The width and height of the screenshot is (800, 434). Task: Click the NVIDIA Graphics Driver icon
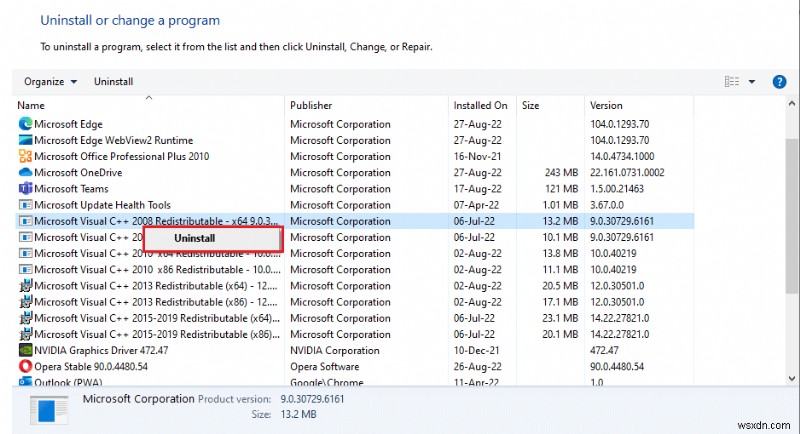(25, 350)
